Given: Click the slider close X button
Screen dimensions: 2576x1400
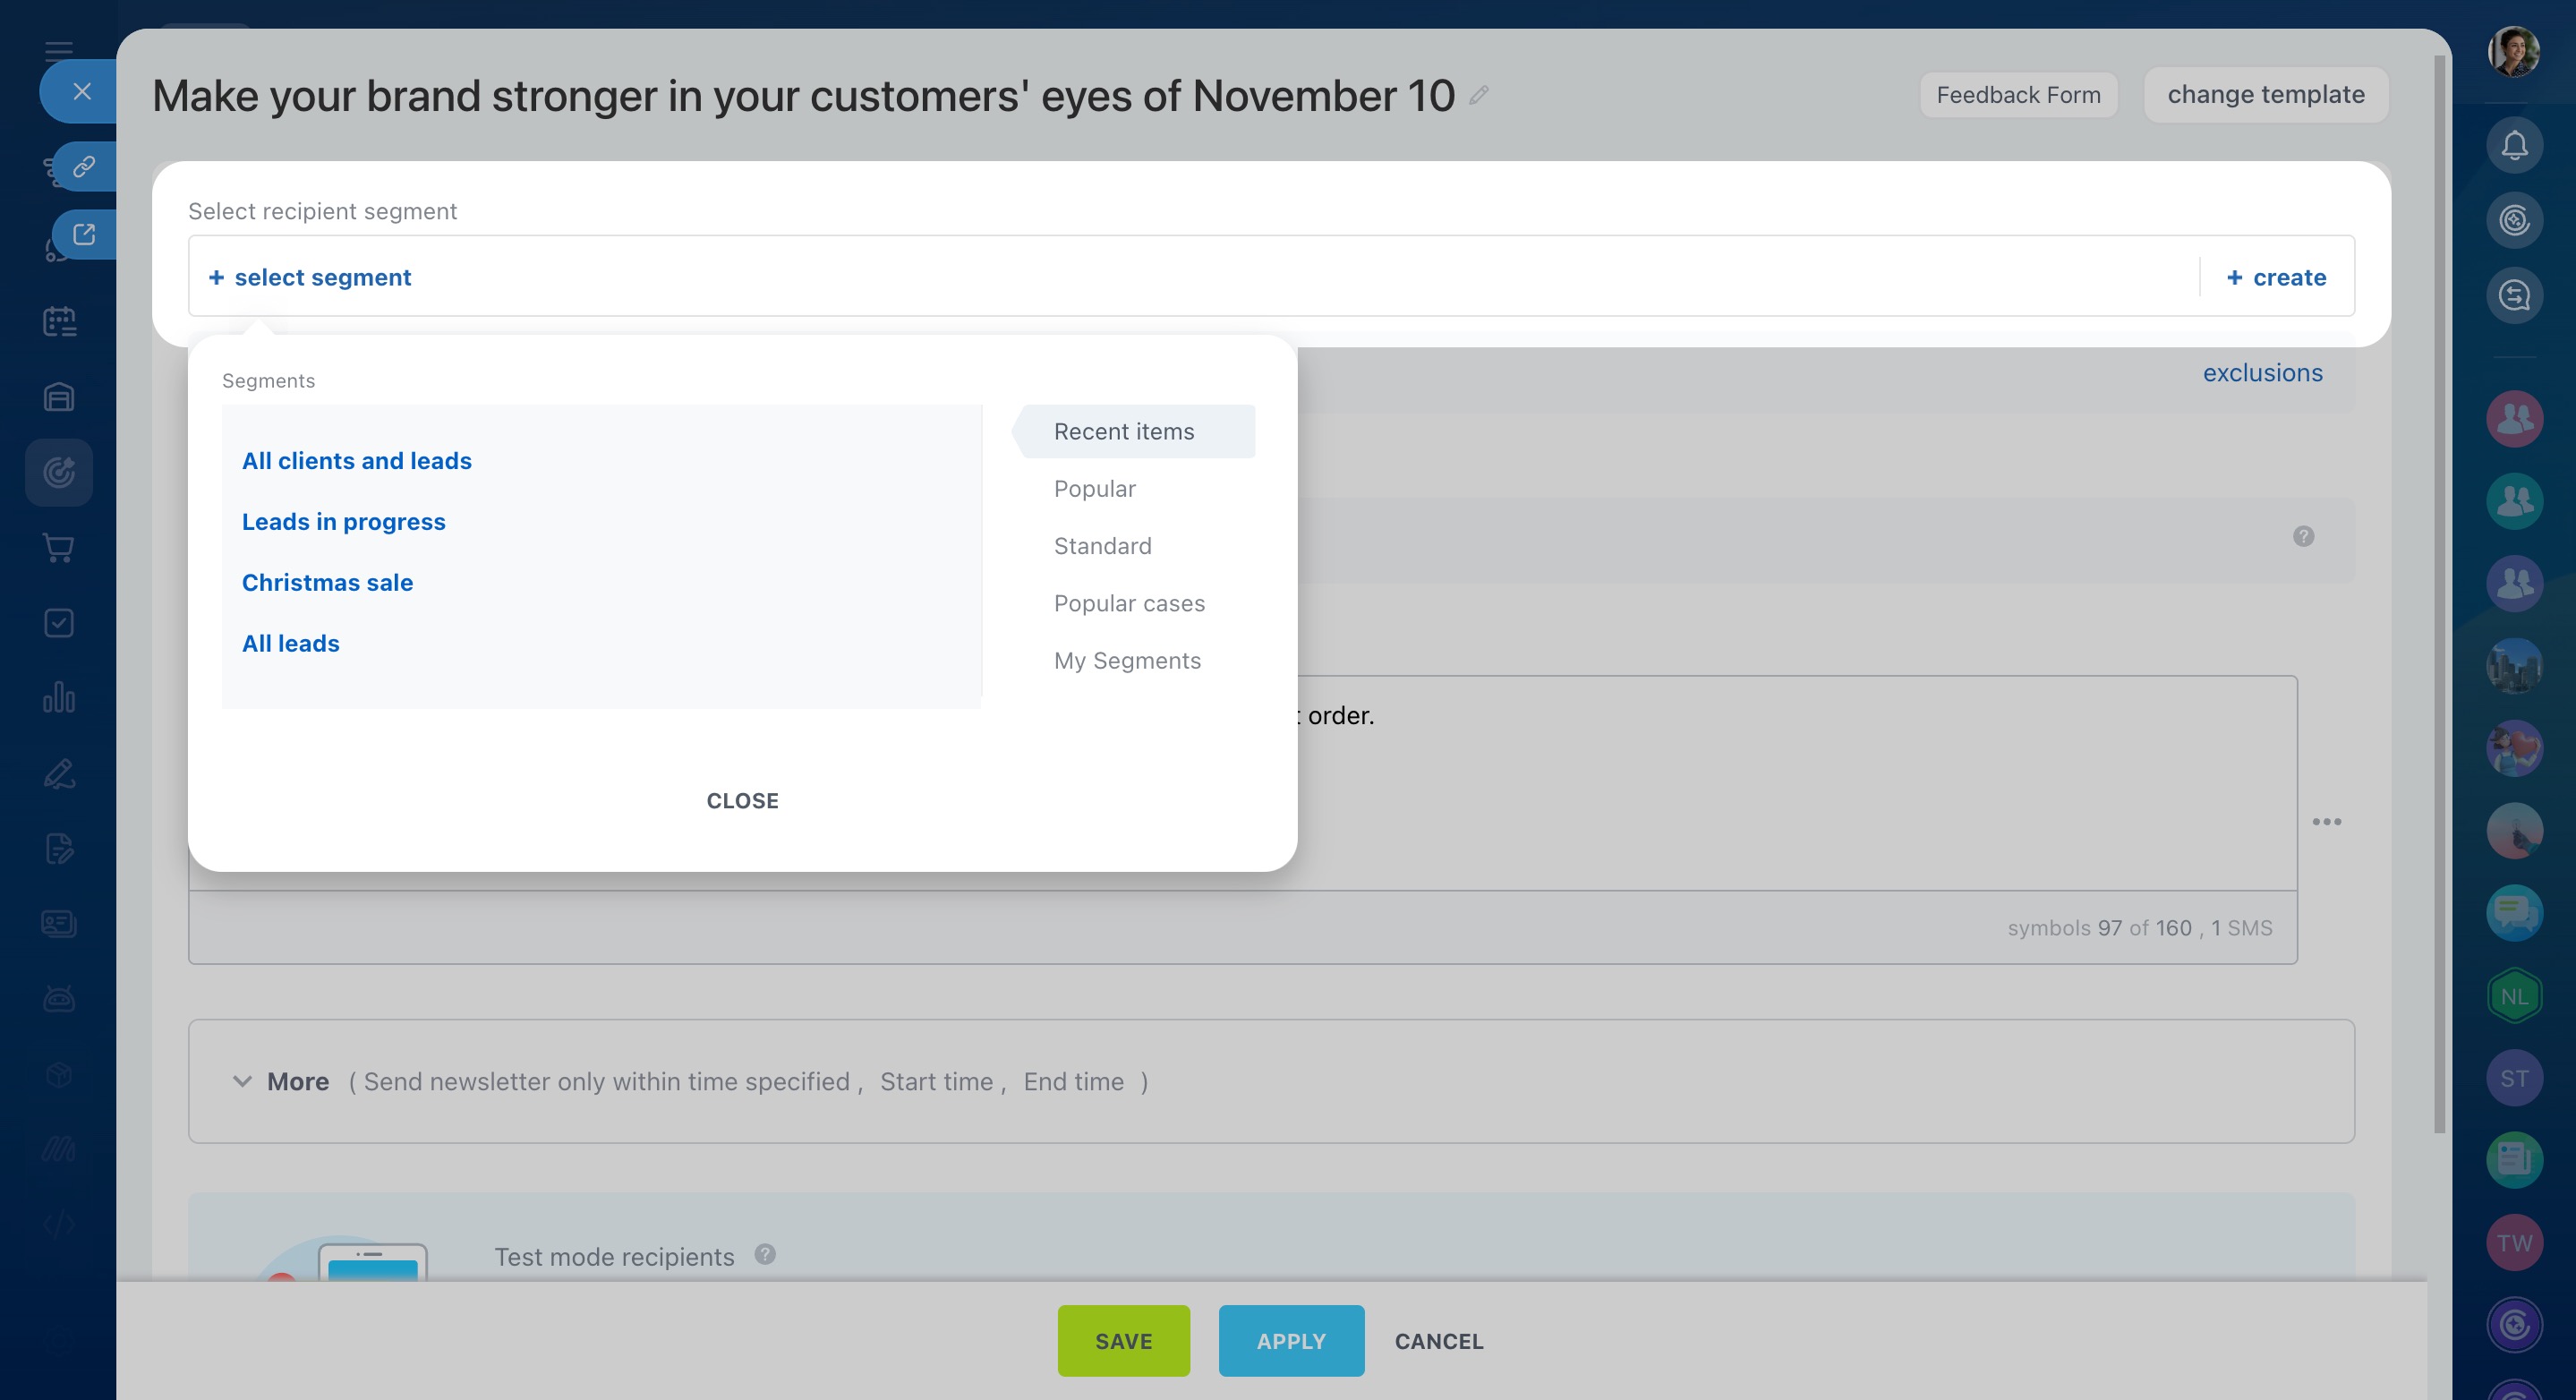Looking at the screenshot, I should [82, 91].
